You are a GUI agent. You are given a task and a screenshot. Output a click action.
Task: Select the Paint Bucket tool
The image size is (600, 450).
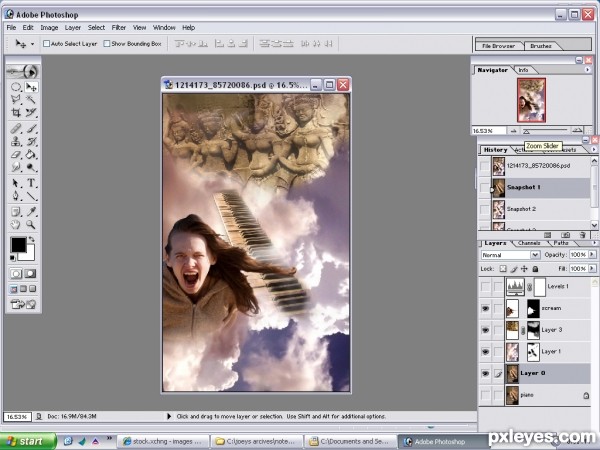(x=31, y=154)
